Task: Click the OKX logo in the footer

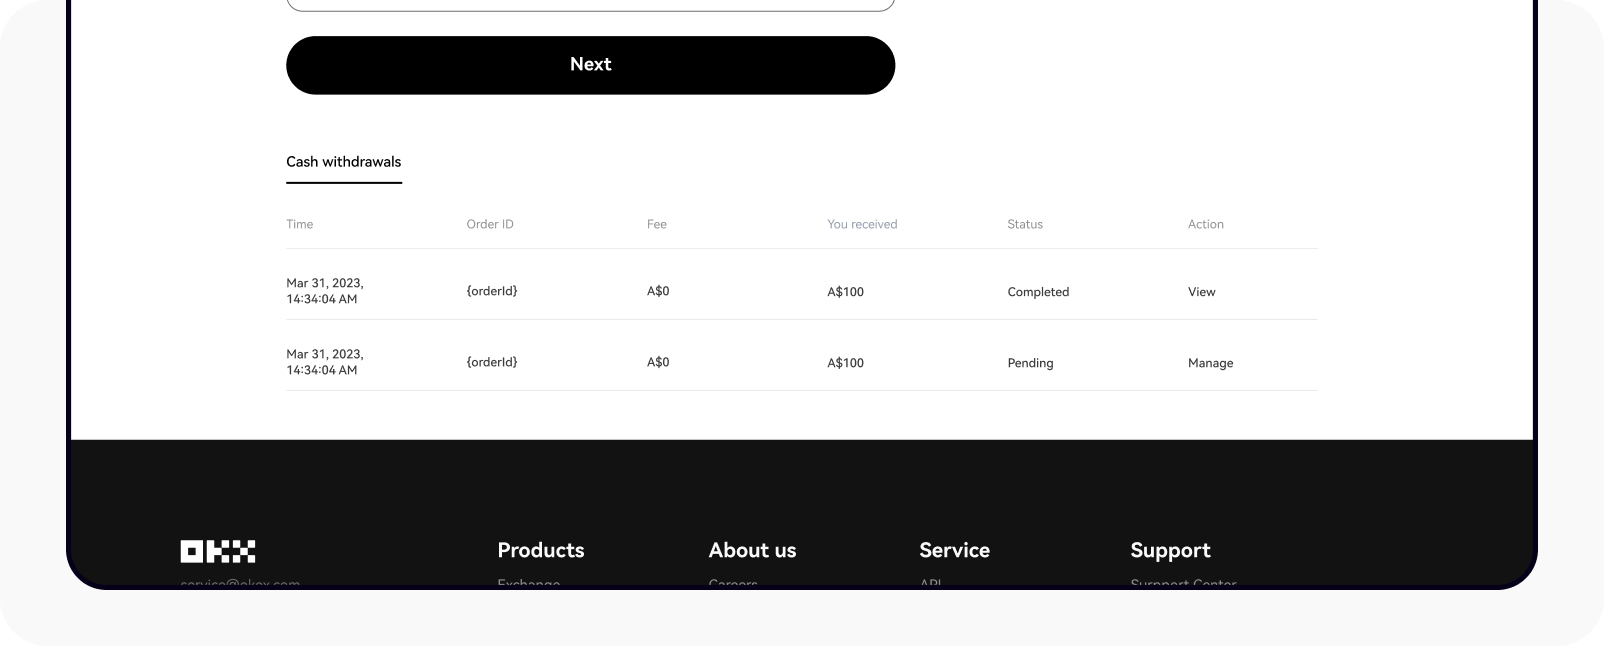Action: 218,551
